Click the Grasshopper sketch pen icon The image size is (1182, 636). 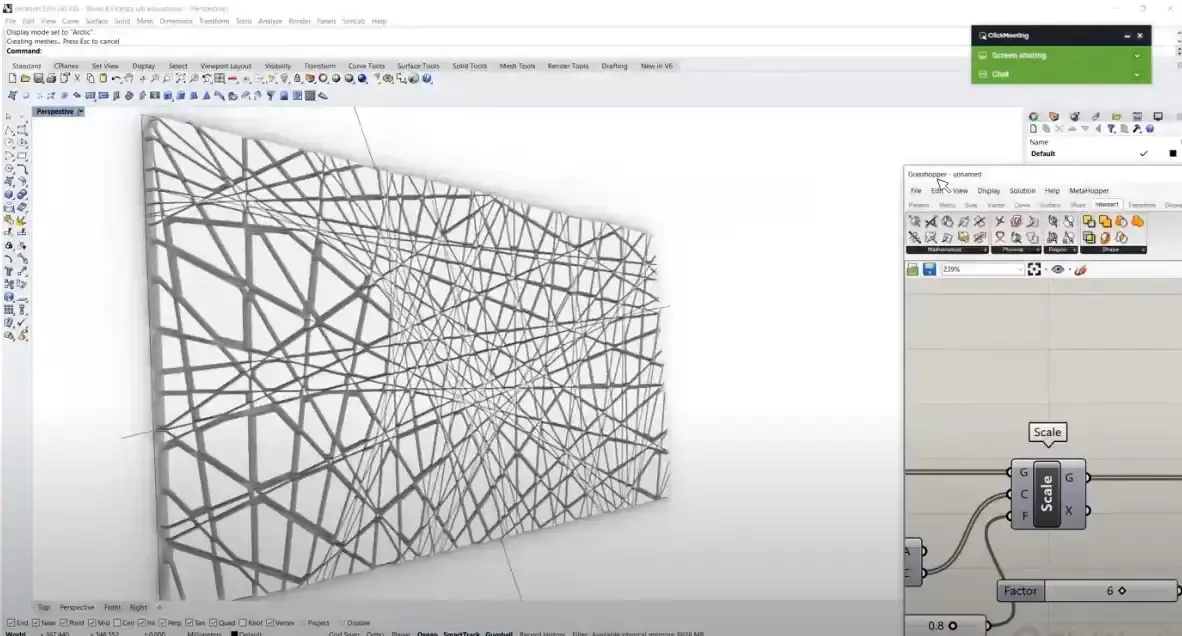tap(1080, 270)
